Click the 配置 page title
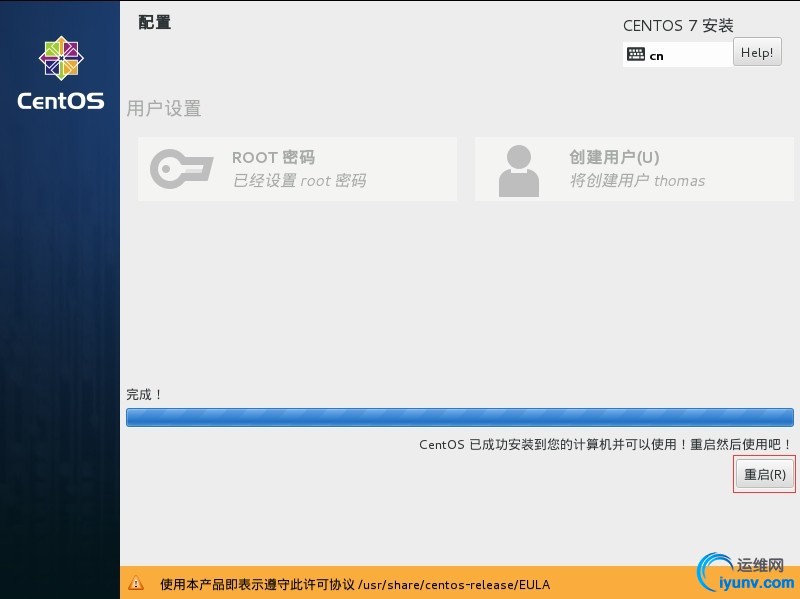The width and height of the screenshot is (800, 599). tap(155, 22)
